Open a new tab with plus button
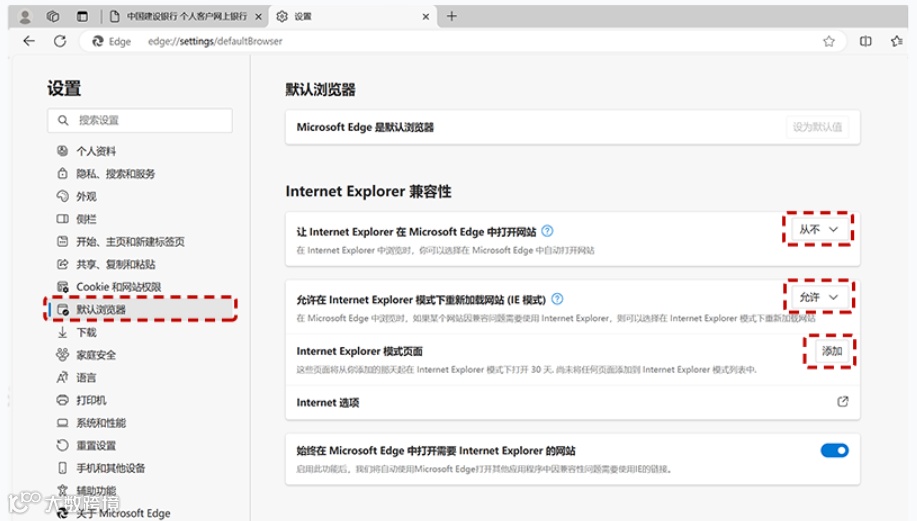This screenshot has width=917, height=521. (451, 16)
